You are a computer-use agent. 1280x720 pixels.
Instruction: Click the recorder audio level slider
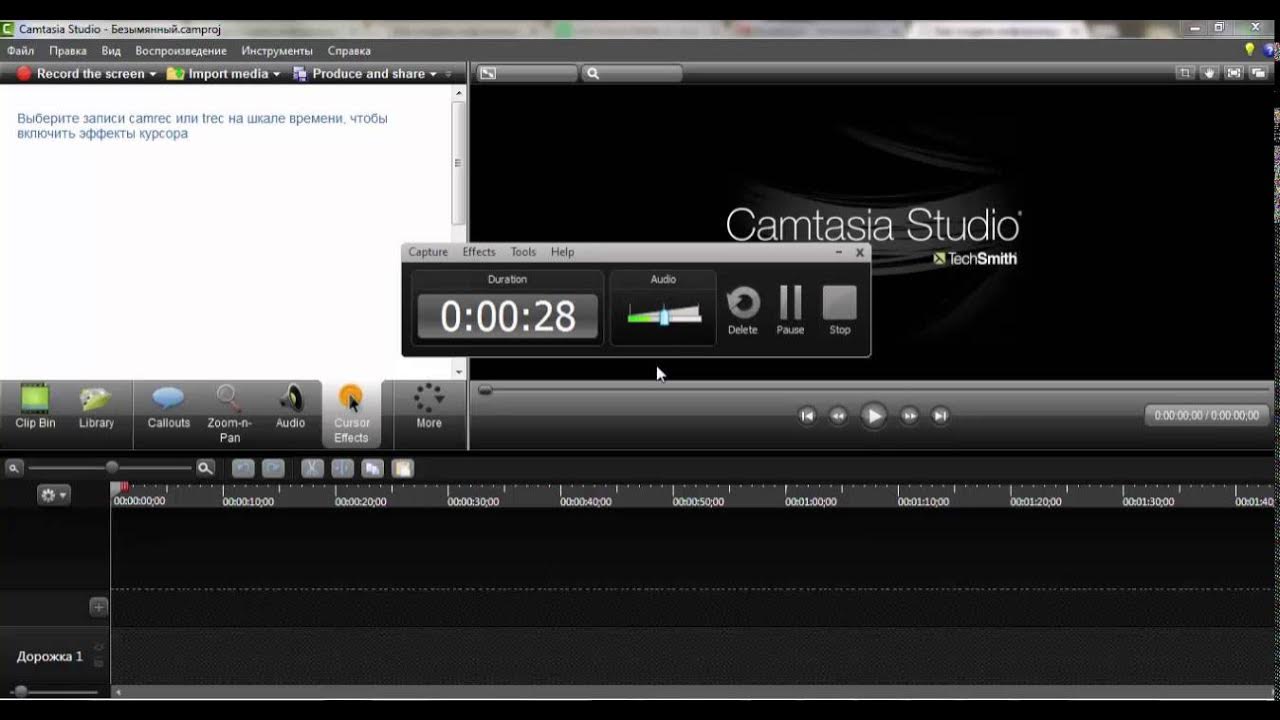pyautogui.click(x=664, y=316)
